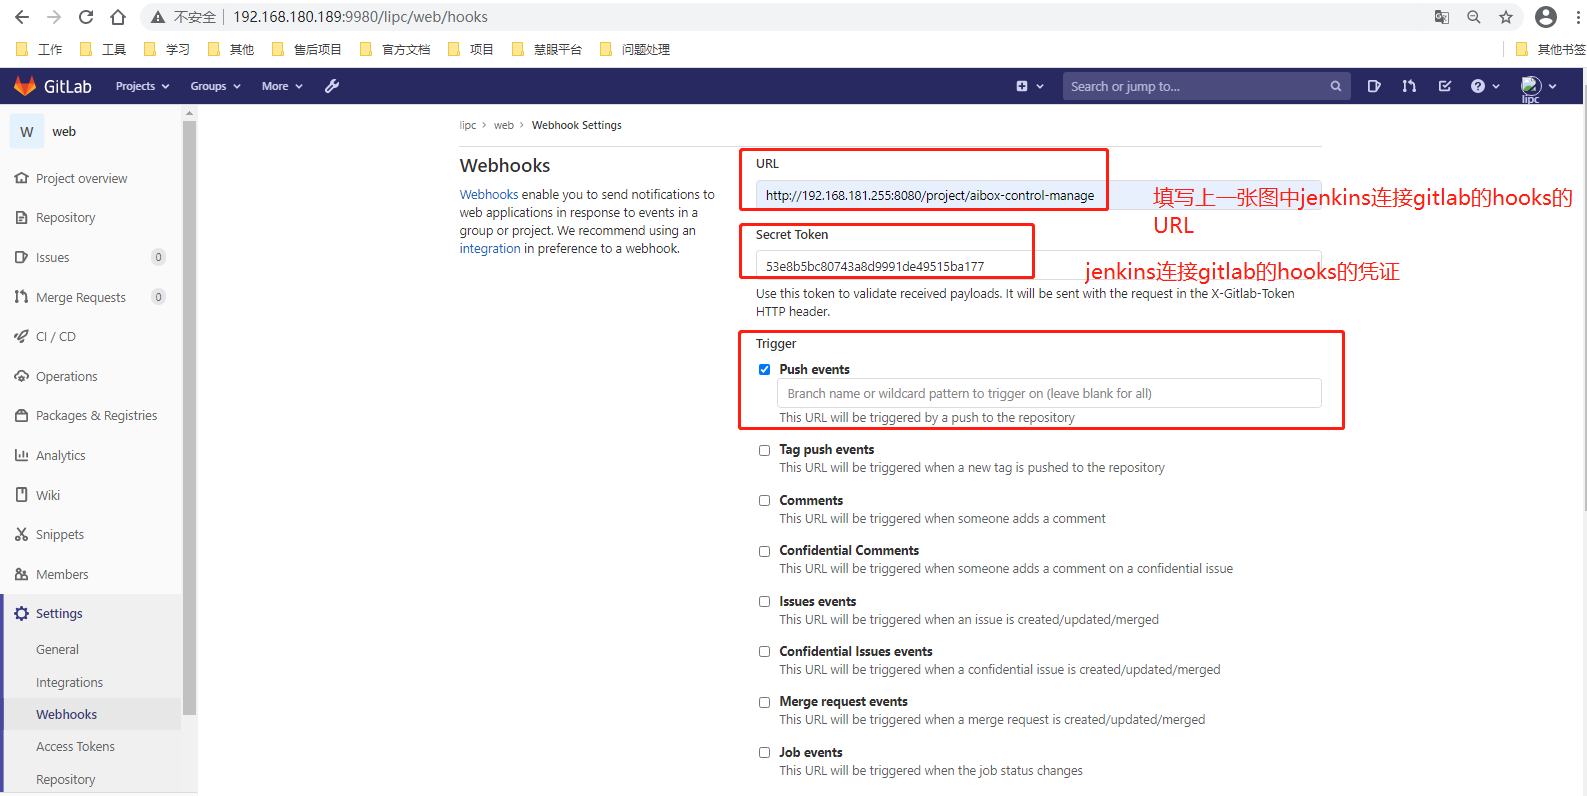Focus the URL input field
The width and height of the screenshot is (1587, 796).
1038,195
